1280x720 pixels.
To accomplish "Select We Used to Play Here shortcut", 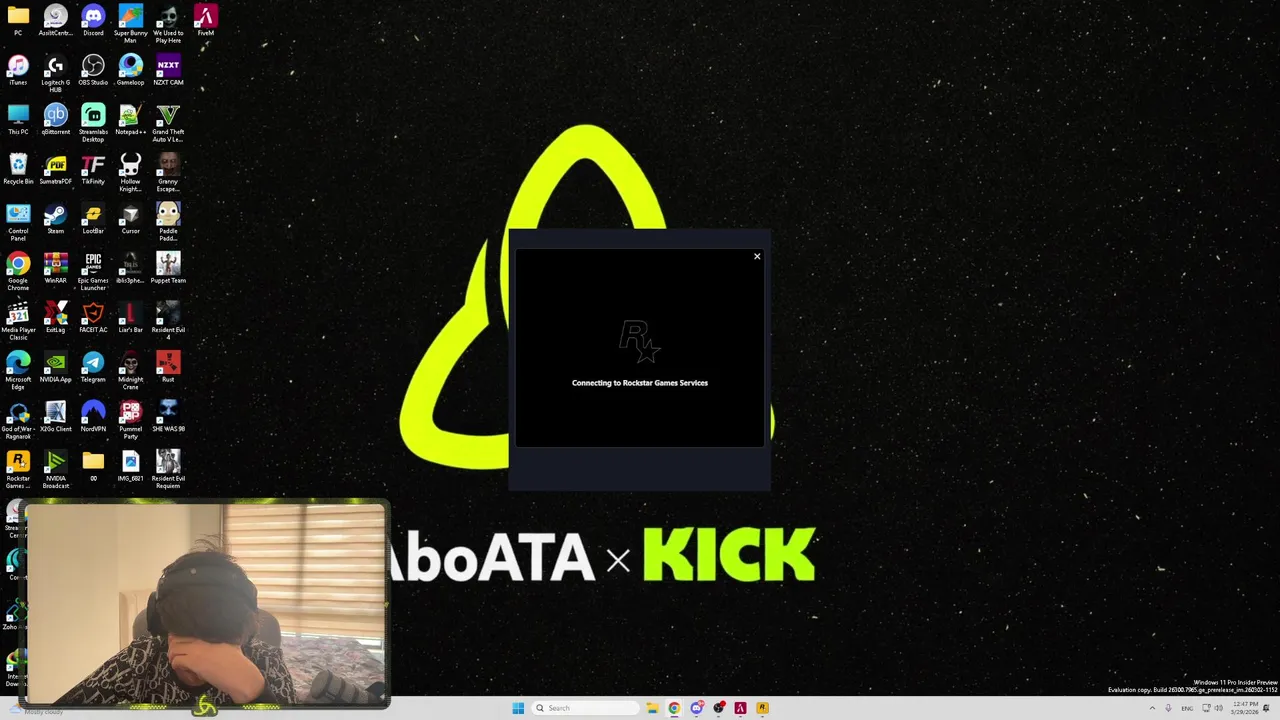I will point(168,24).
